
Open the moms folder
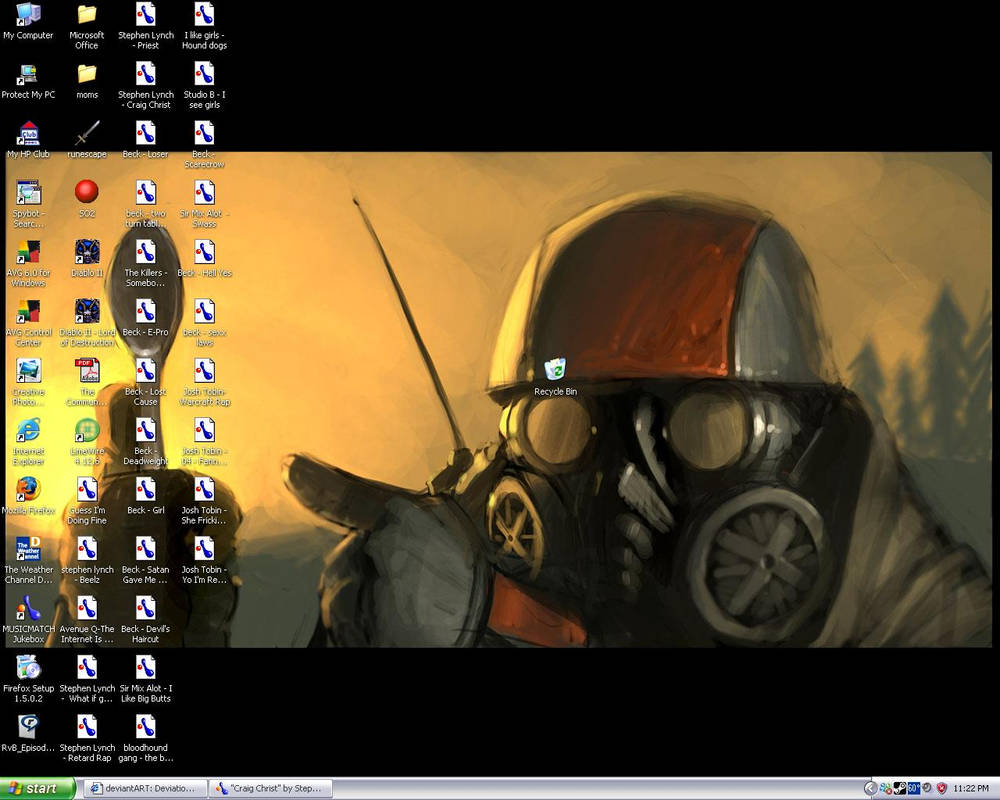(87, 75)
